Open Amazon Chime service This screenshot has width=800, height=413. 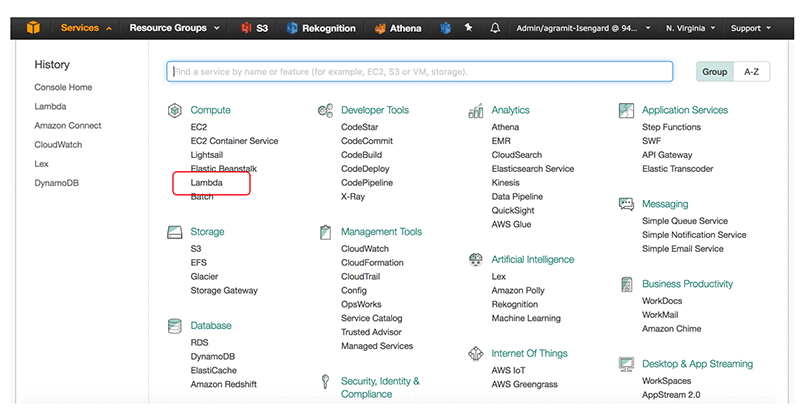(671, 329)
